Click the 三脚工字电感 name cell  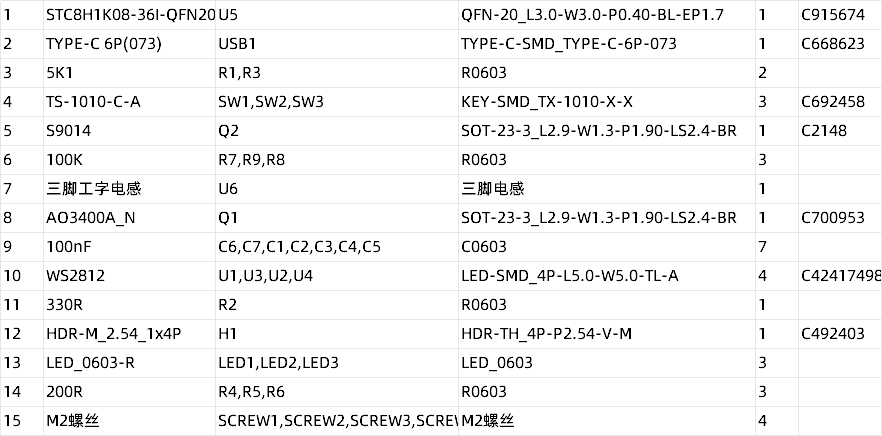tap(129, 188)
